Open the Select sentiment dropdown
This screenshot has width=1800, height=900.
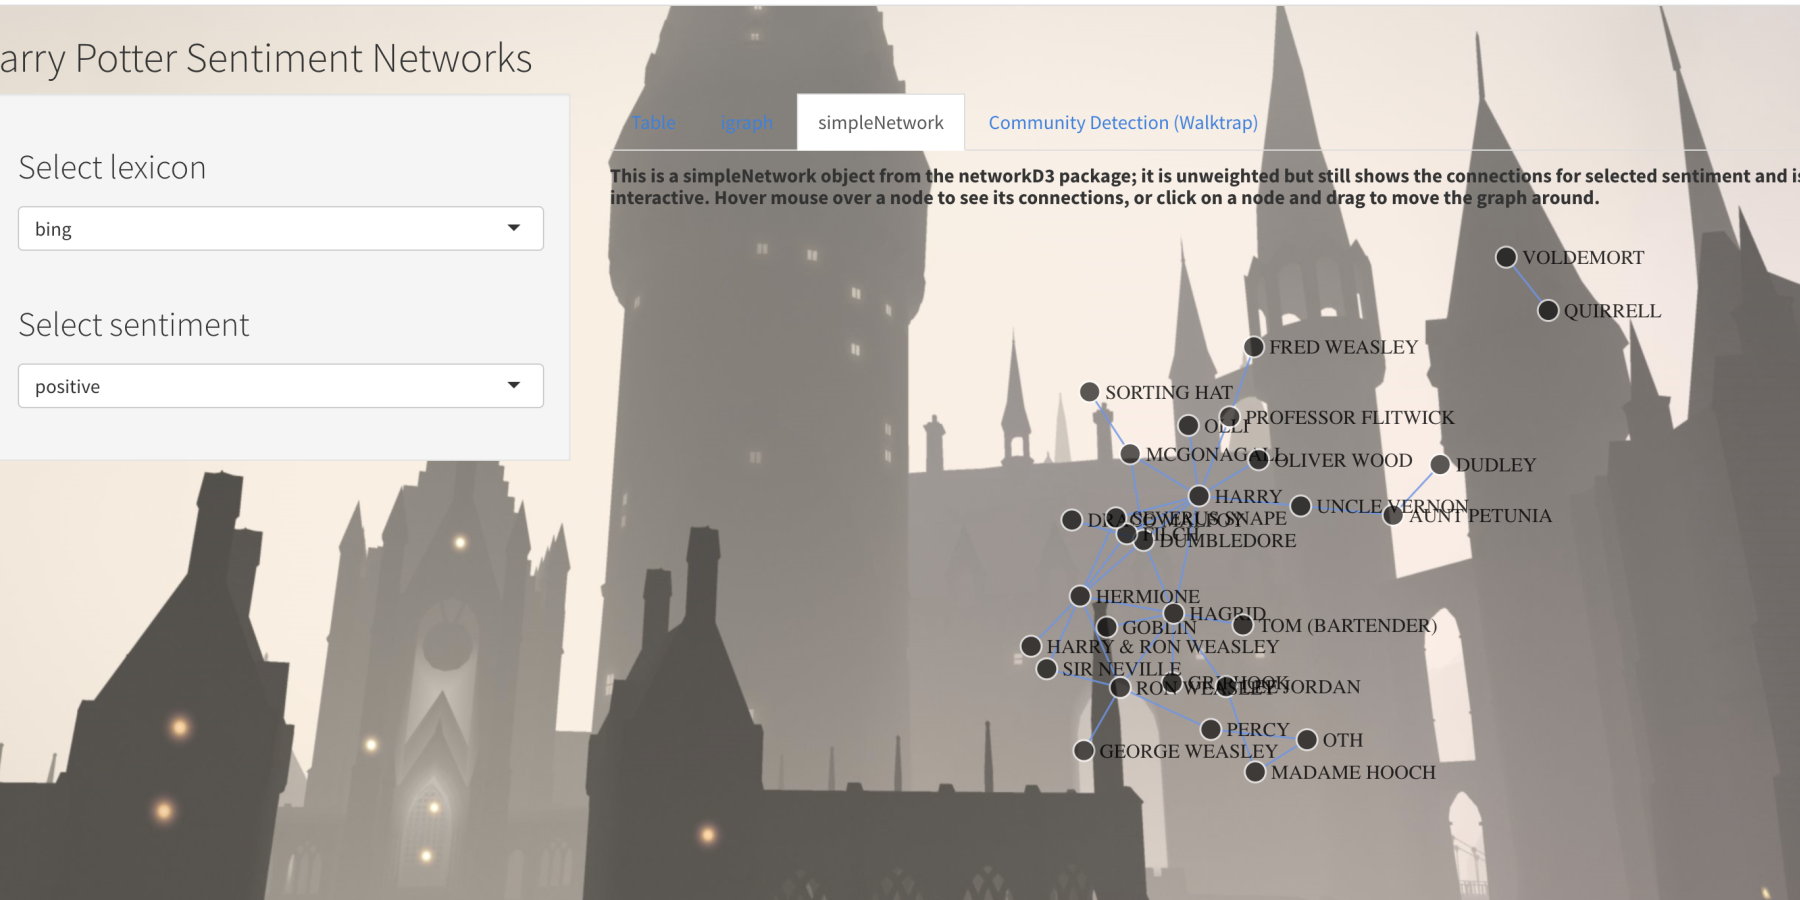tap(280, 386)
